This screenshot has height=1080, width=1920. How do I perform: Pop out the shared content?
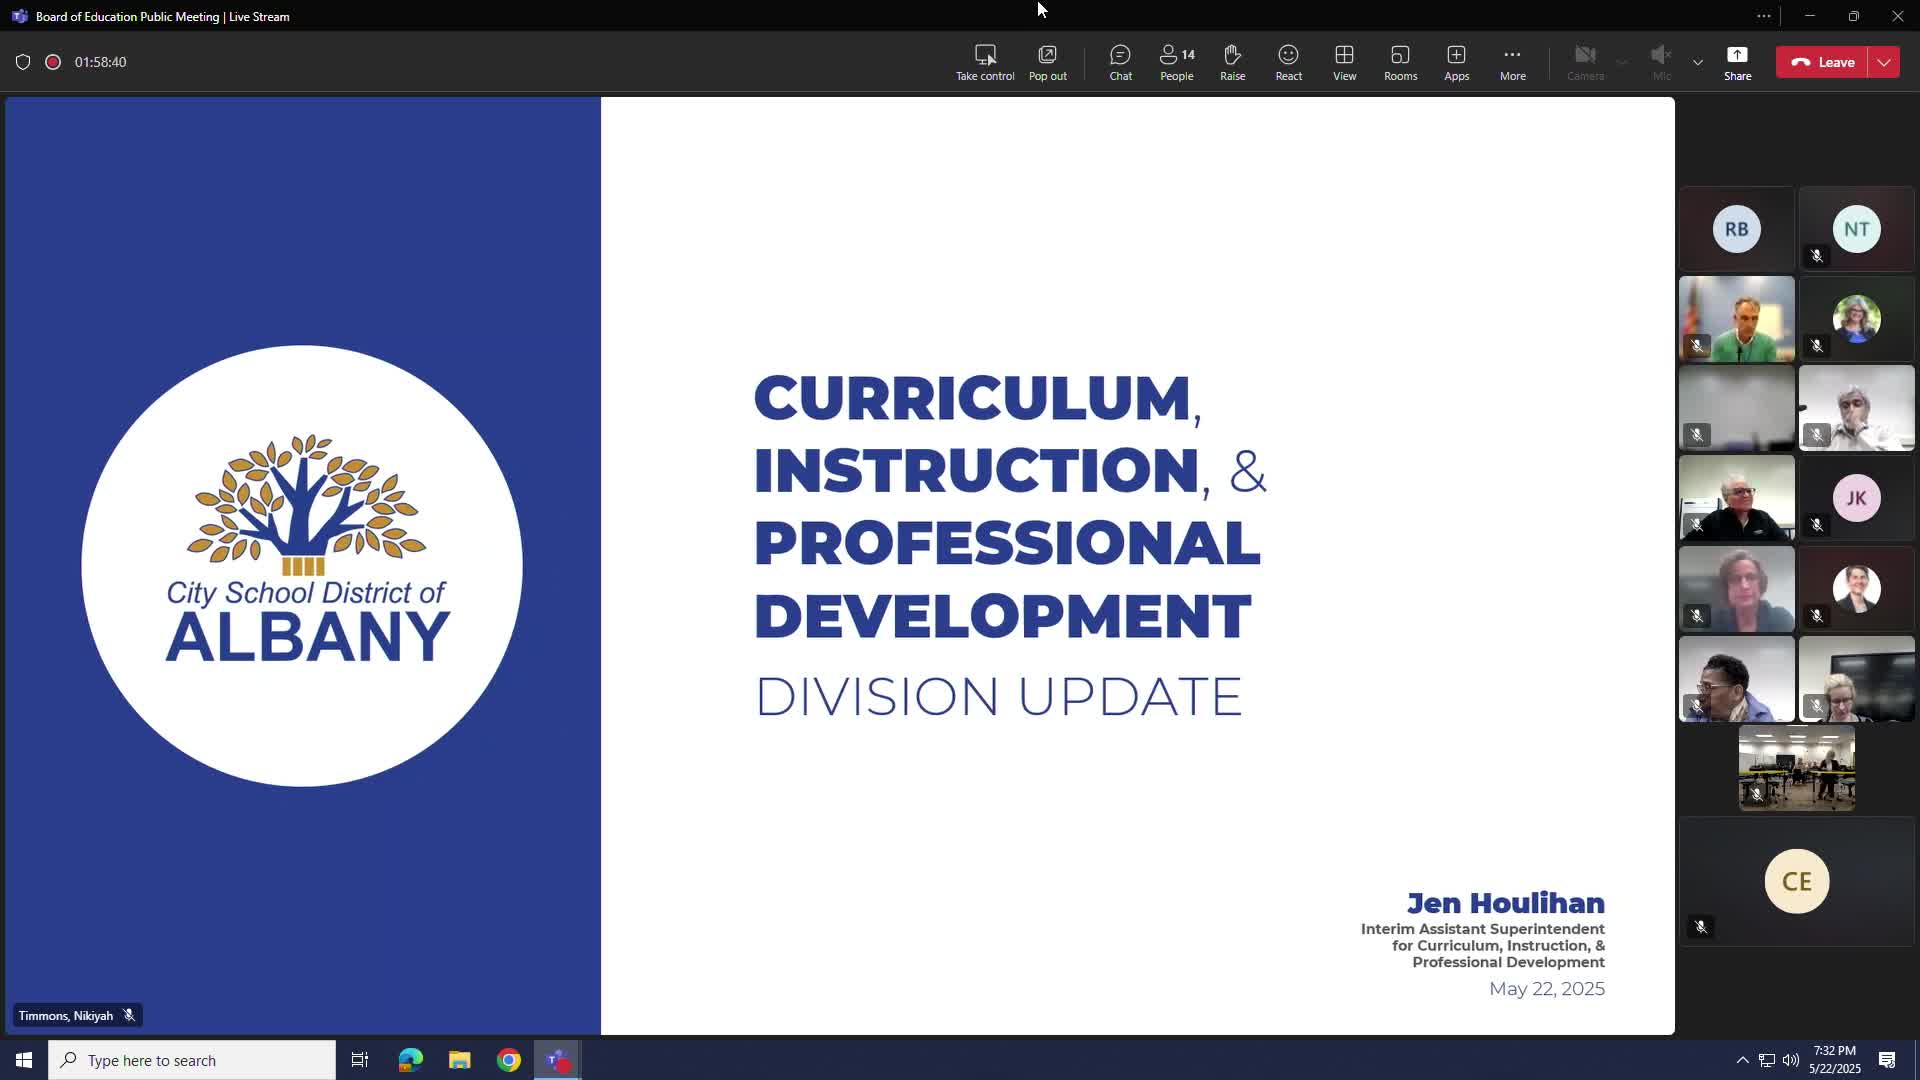(x=1047, y=62)
